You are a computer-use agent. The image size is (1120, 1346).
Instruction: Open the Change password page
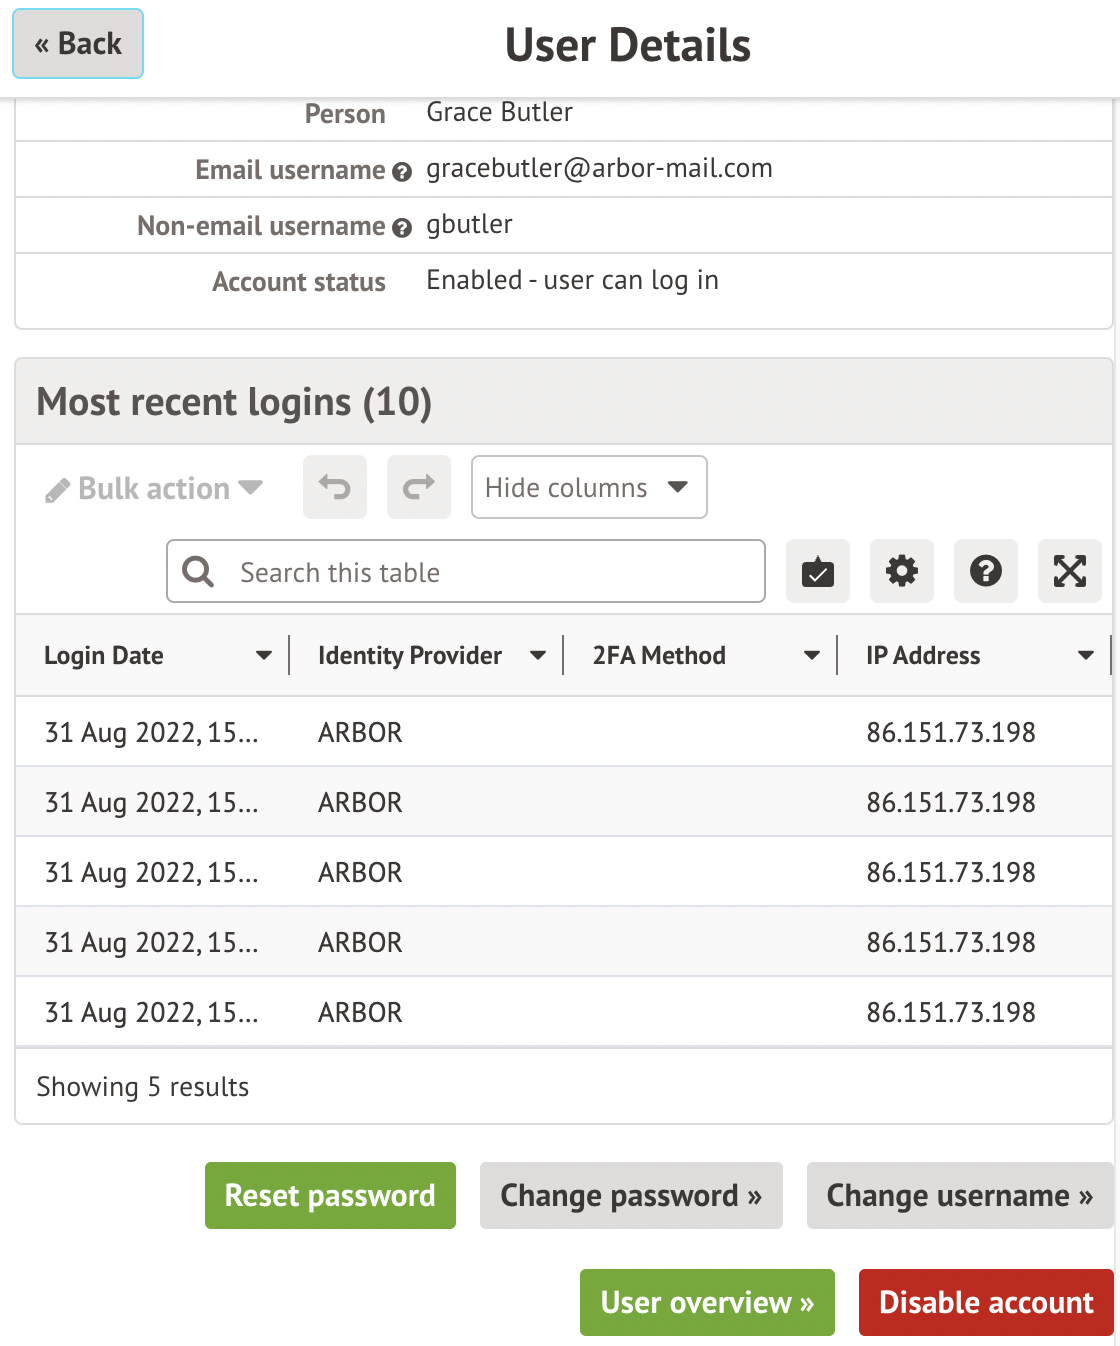[631, 1195]
